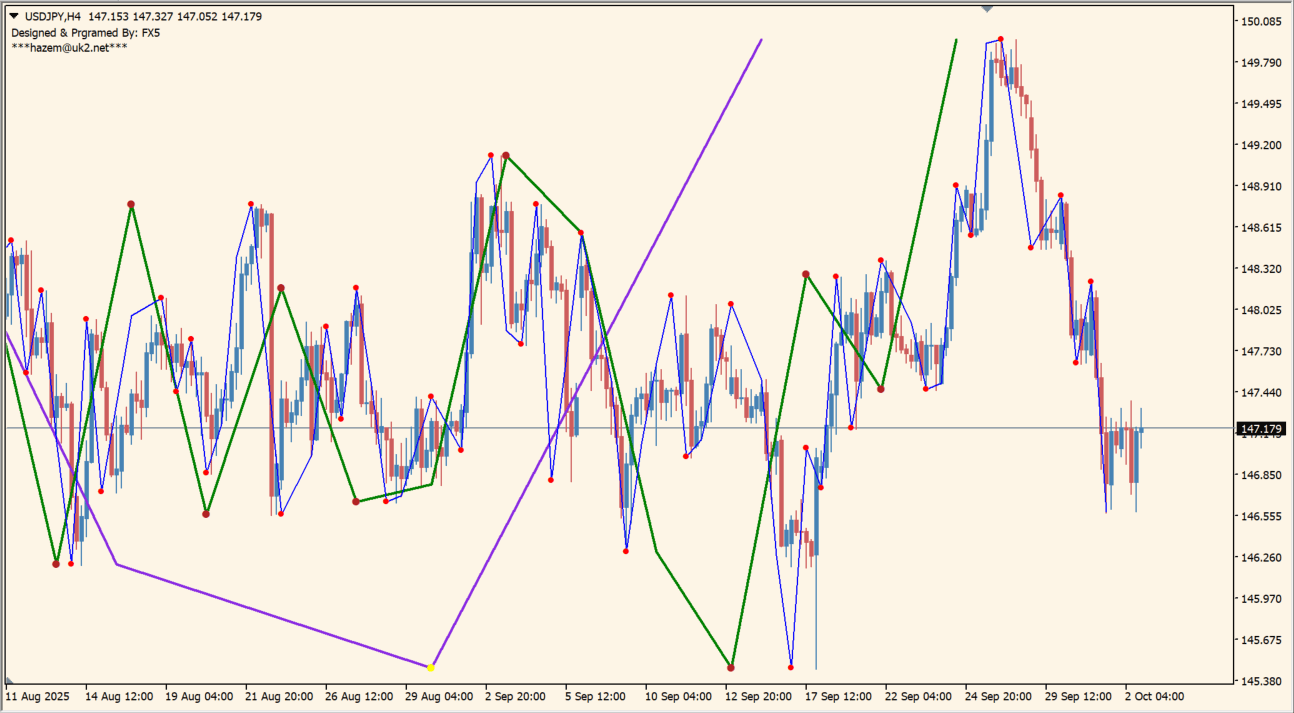Click the USDJPY,H4 symbol title text
This screenshot has height=713, width=1294.
coord(53,17)
